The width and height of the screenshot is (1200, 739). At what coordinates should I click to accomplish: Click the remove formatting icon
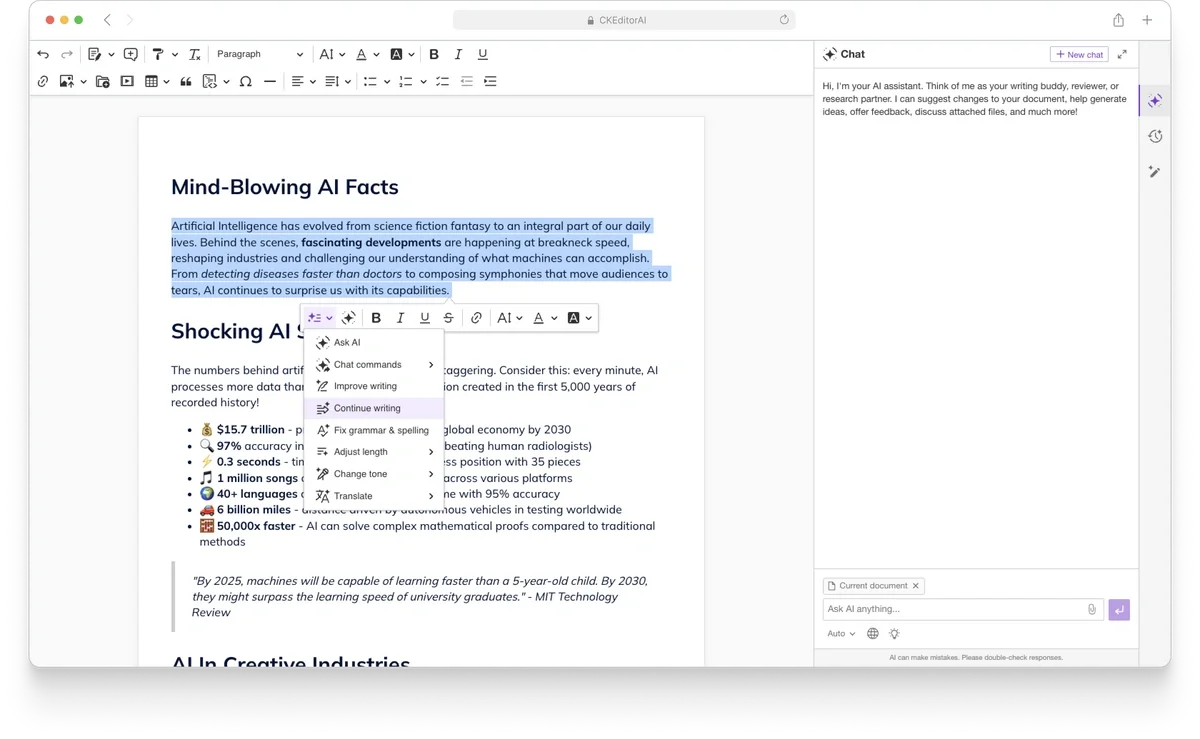pyautogui.click(x=195, y=54)
